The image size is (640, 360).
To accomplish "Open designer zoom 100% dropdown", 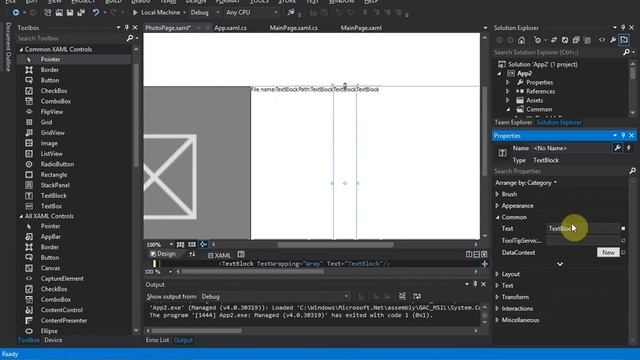I will point(171,244).
